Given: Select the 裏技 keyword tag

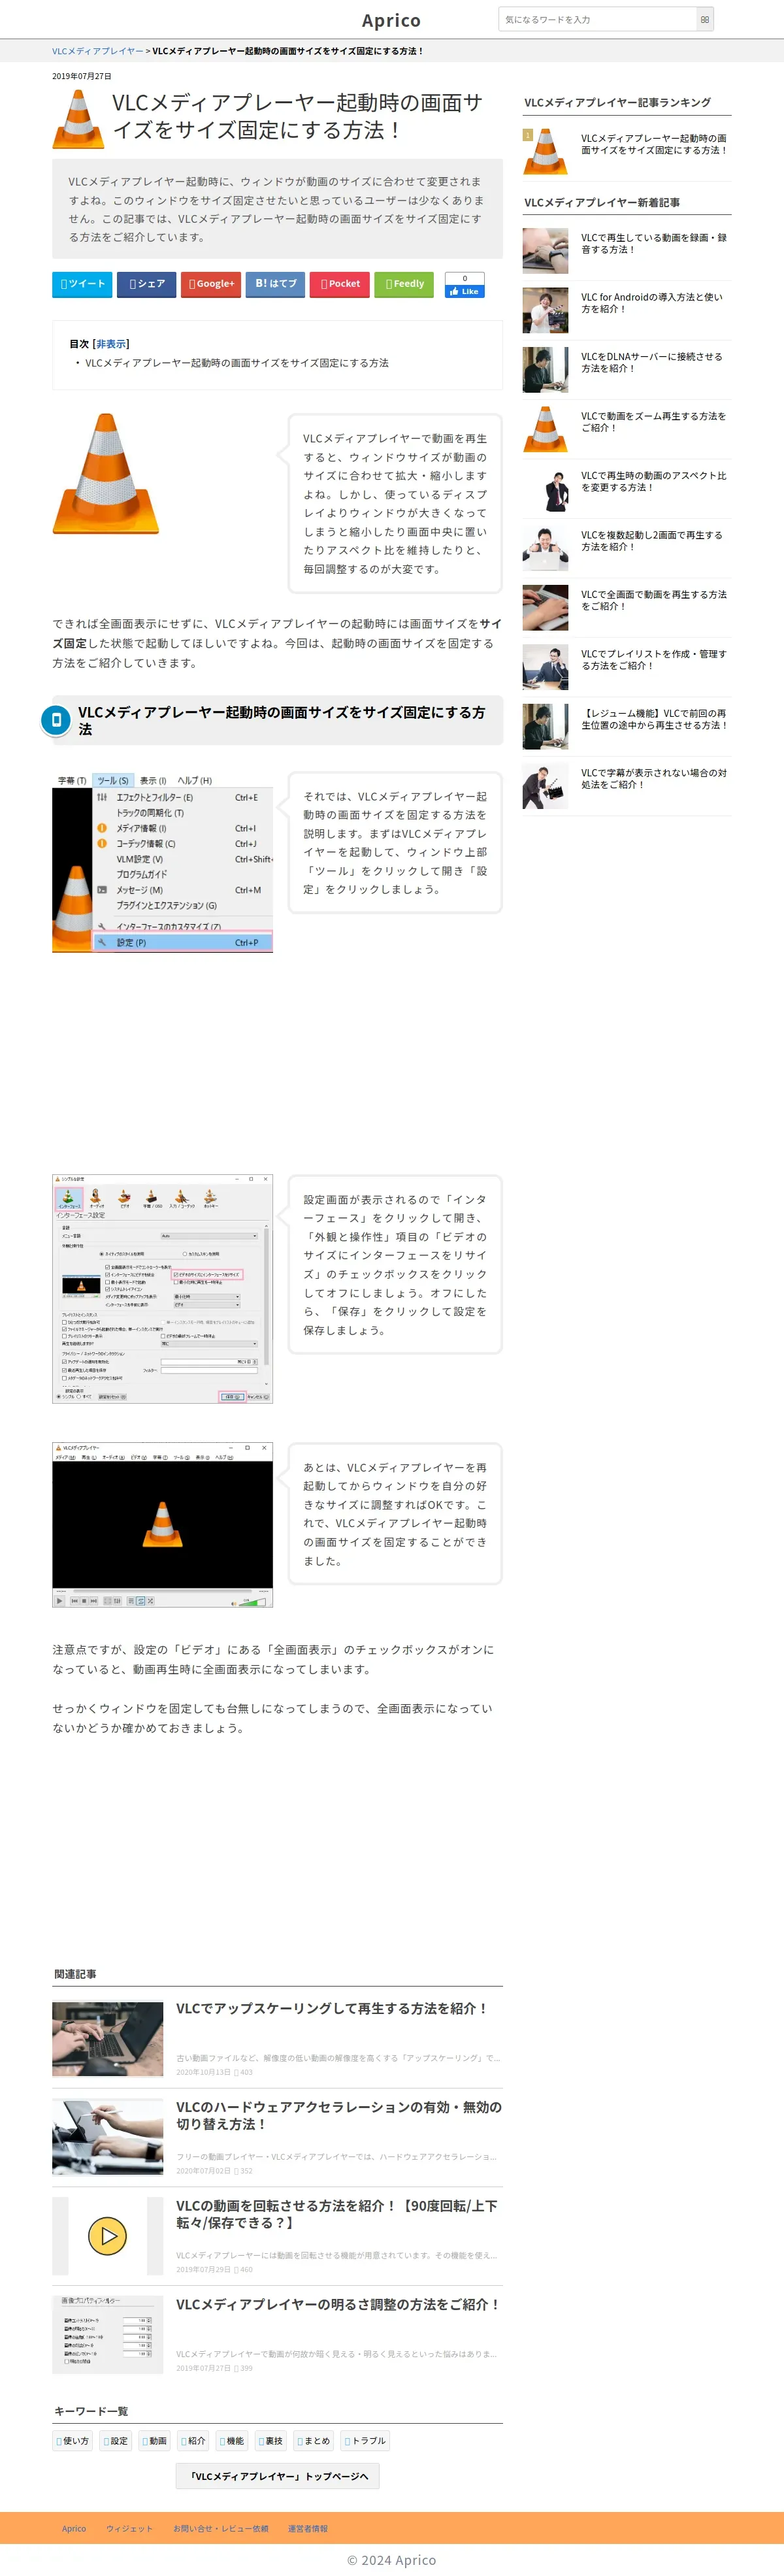Looking at the screenshot, I should coord(271,2441).
